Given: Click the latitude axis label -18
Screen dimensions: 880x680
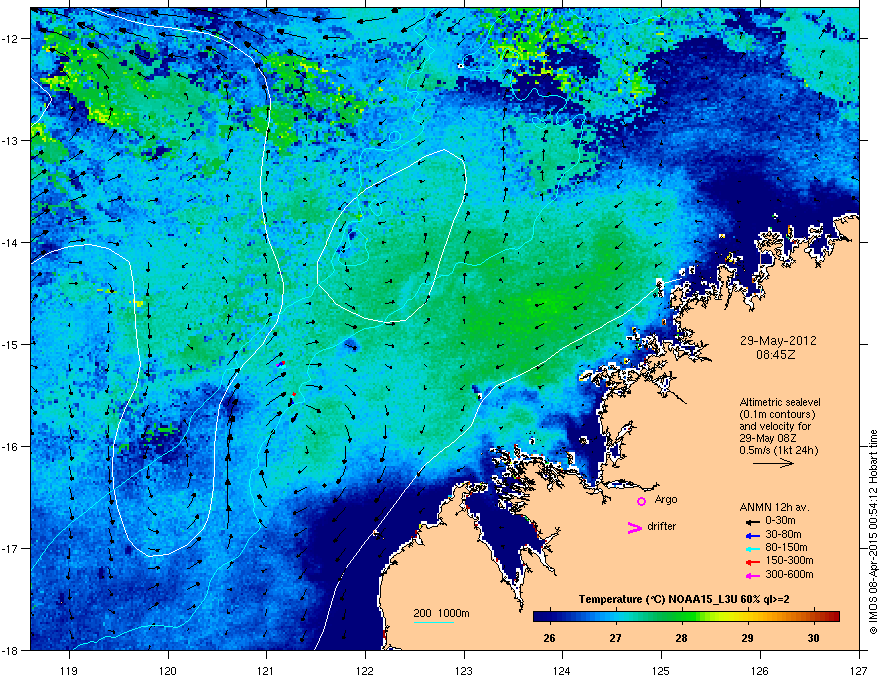Looking at the screenshot, I should (11, 650).
